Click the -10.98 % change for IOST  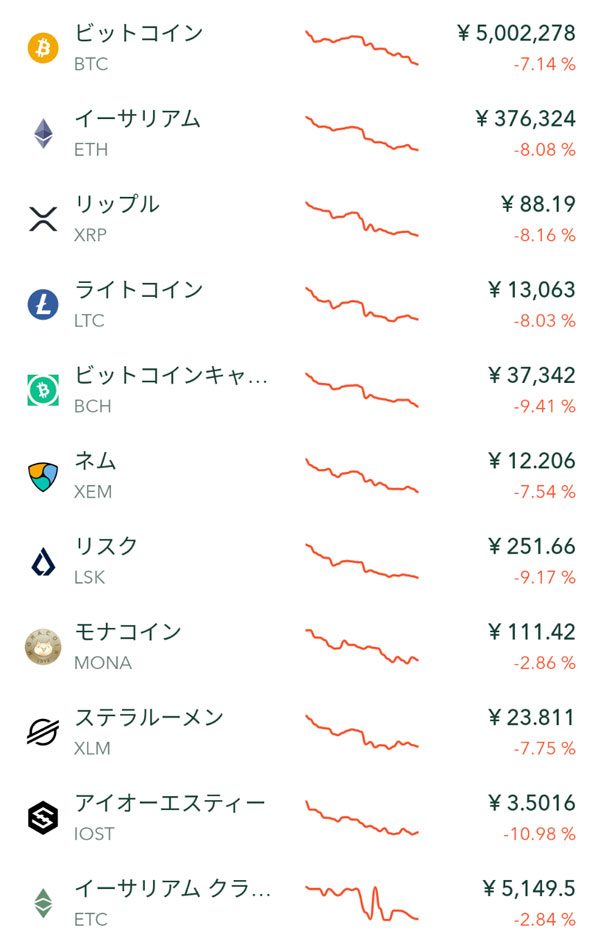click(538, 834)
